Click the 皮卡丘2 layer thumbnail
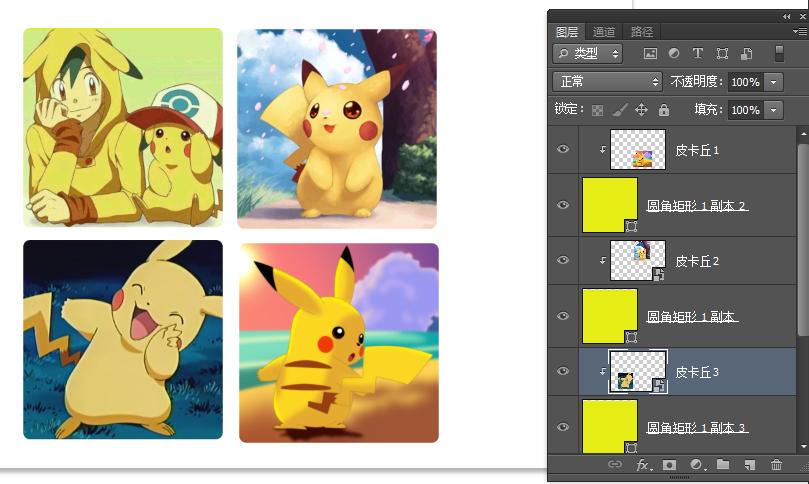Screen dimensions: 809x484 [x=638, y=261]
